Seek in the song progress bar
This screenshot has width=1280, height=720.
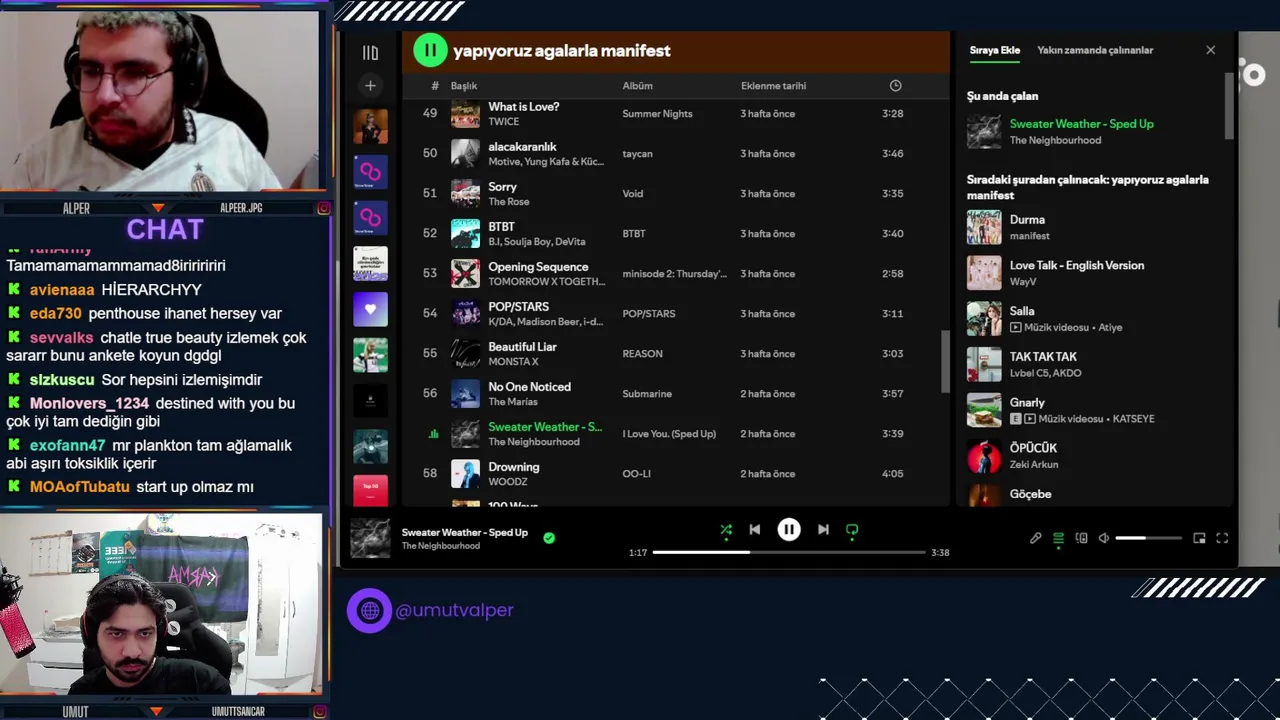[x=789, y=552]
